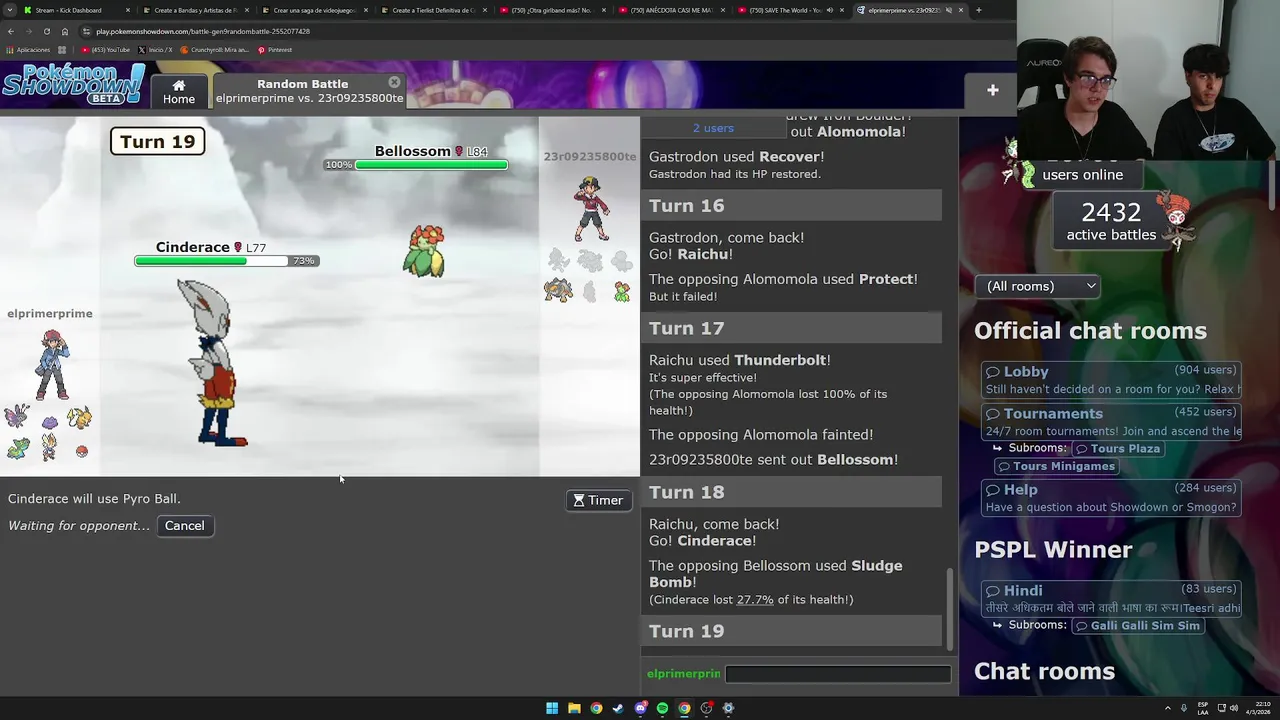The height and width of the screenshot is (720, 1280).
Task: Click the Turn 19 header in battle log
Action: tap(791, 631)
